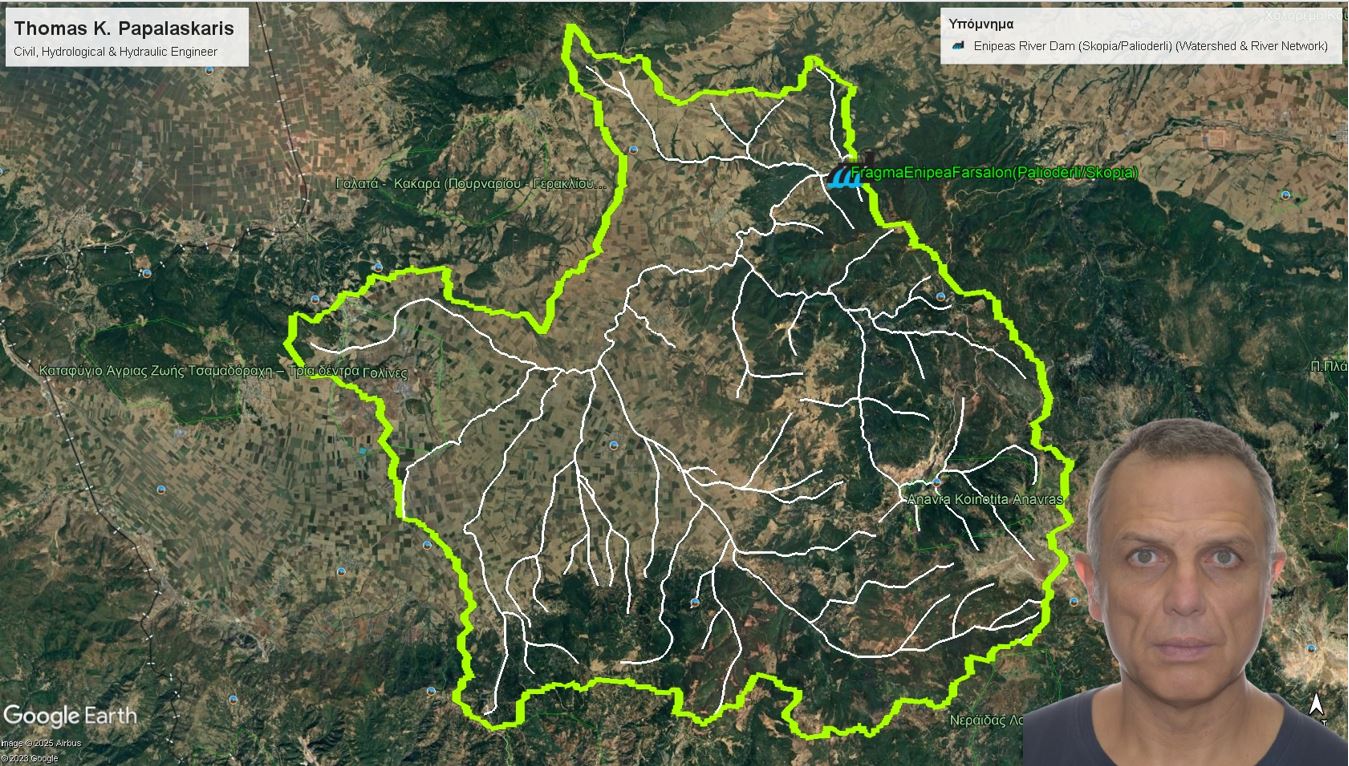This screenshot has height=766, width=1349.
Task: Select the Anavra Koinotita Anavras place label
Action: (x=986, y=498)
